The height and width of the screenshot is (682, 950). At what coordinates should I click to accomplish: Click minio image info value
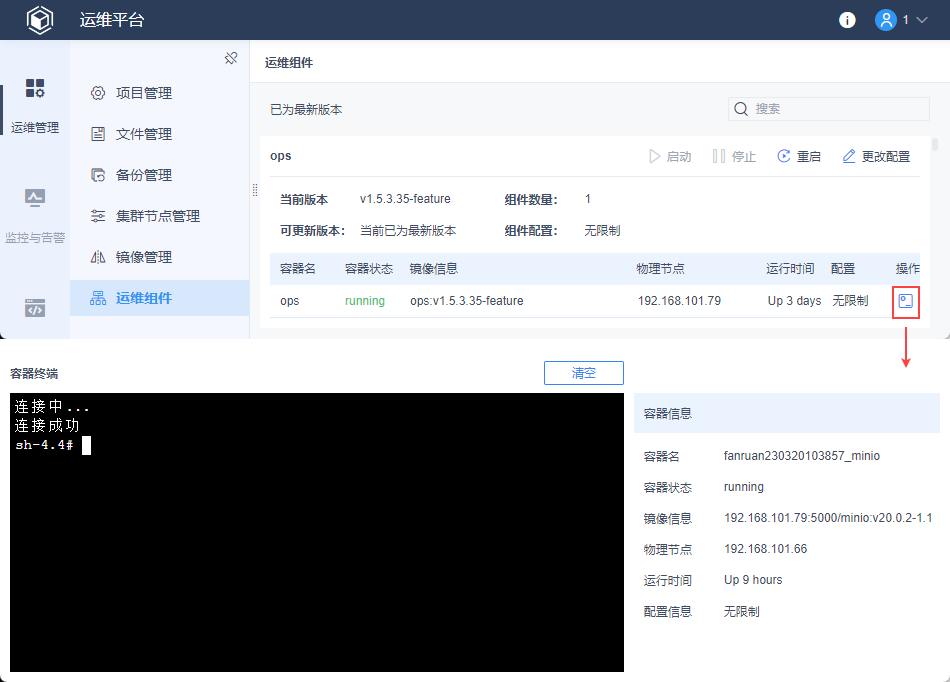click(828, 518)
